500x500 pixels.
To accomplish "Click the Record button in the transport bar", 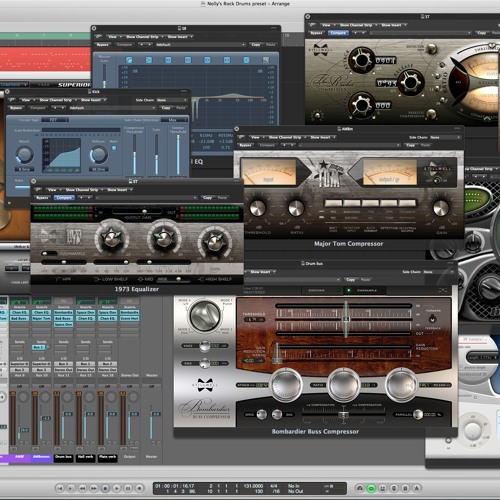I will (139, 488).
